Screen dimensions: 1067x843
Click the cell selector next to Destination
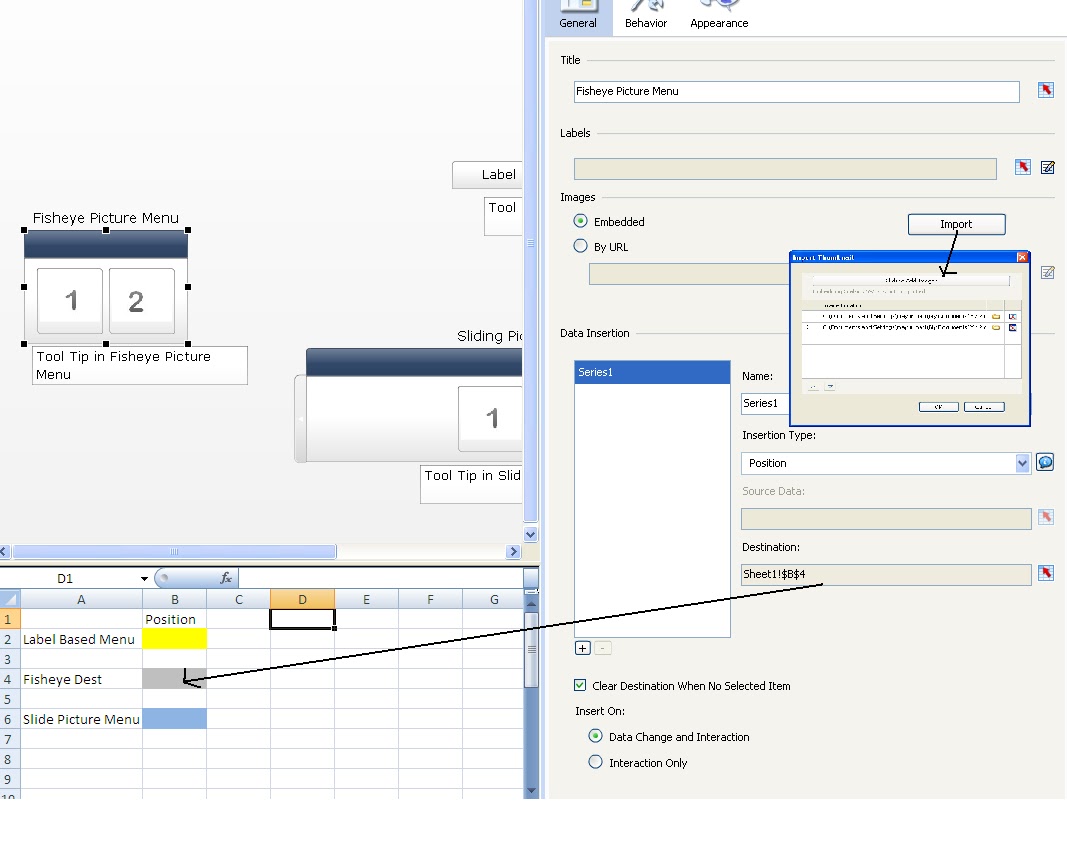click(1046, 574)
